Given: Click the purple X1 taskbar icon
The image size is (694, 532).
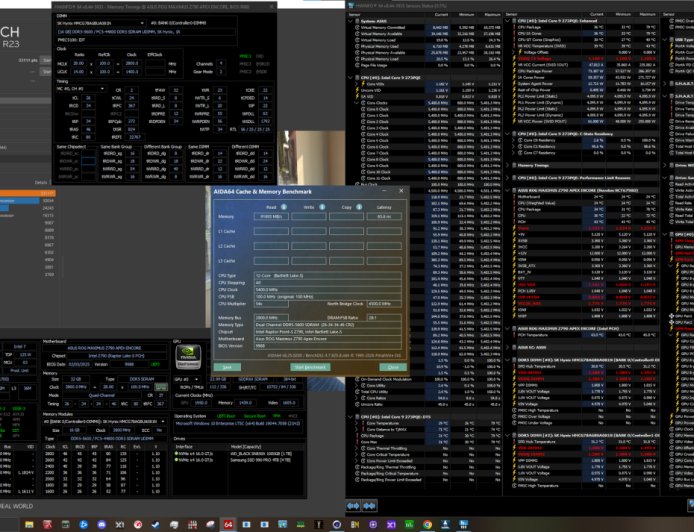Looking at the screenshot, I should (391, 525).
